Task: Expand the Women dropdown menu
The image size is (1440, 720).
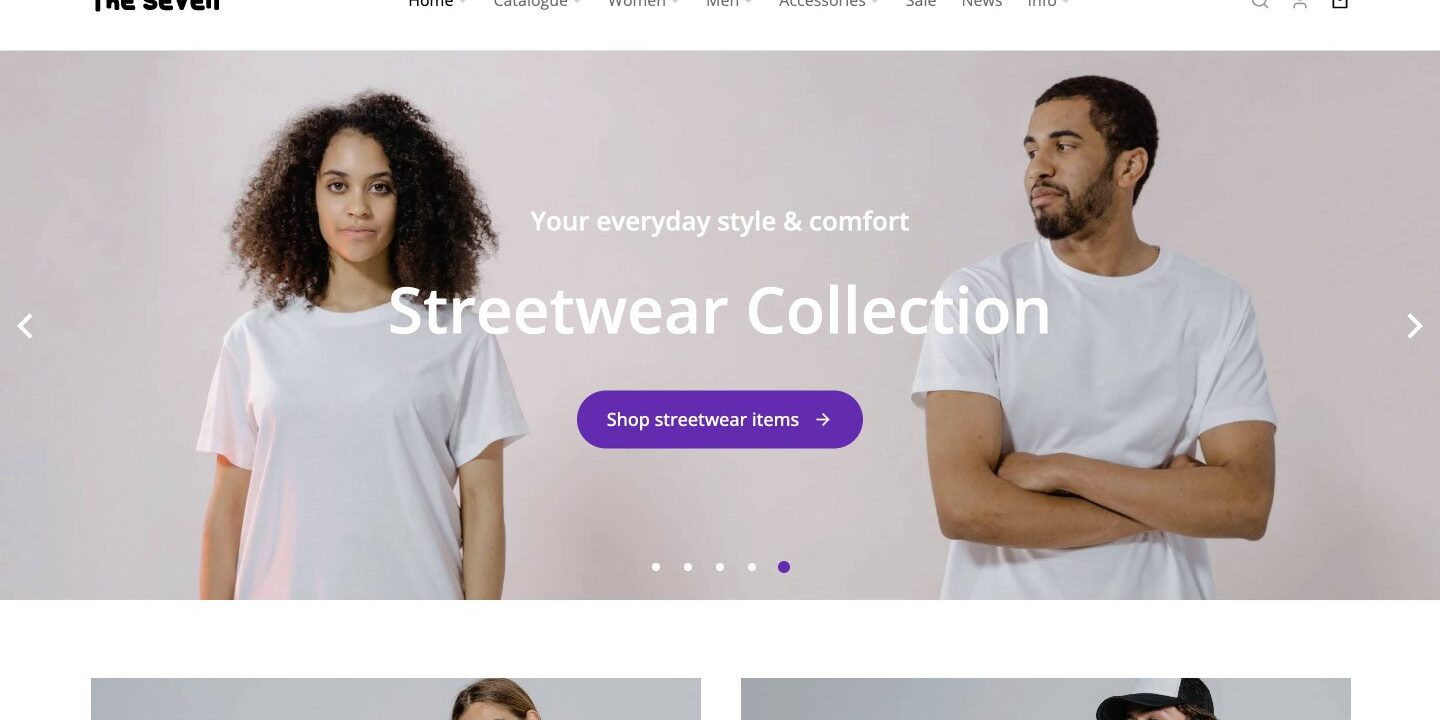Action: (643, 3)
